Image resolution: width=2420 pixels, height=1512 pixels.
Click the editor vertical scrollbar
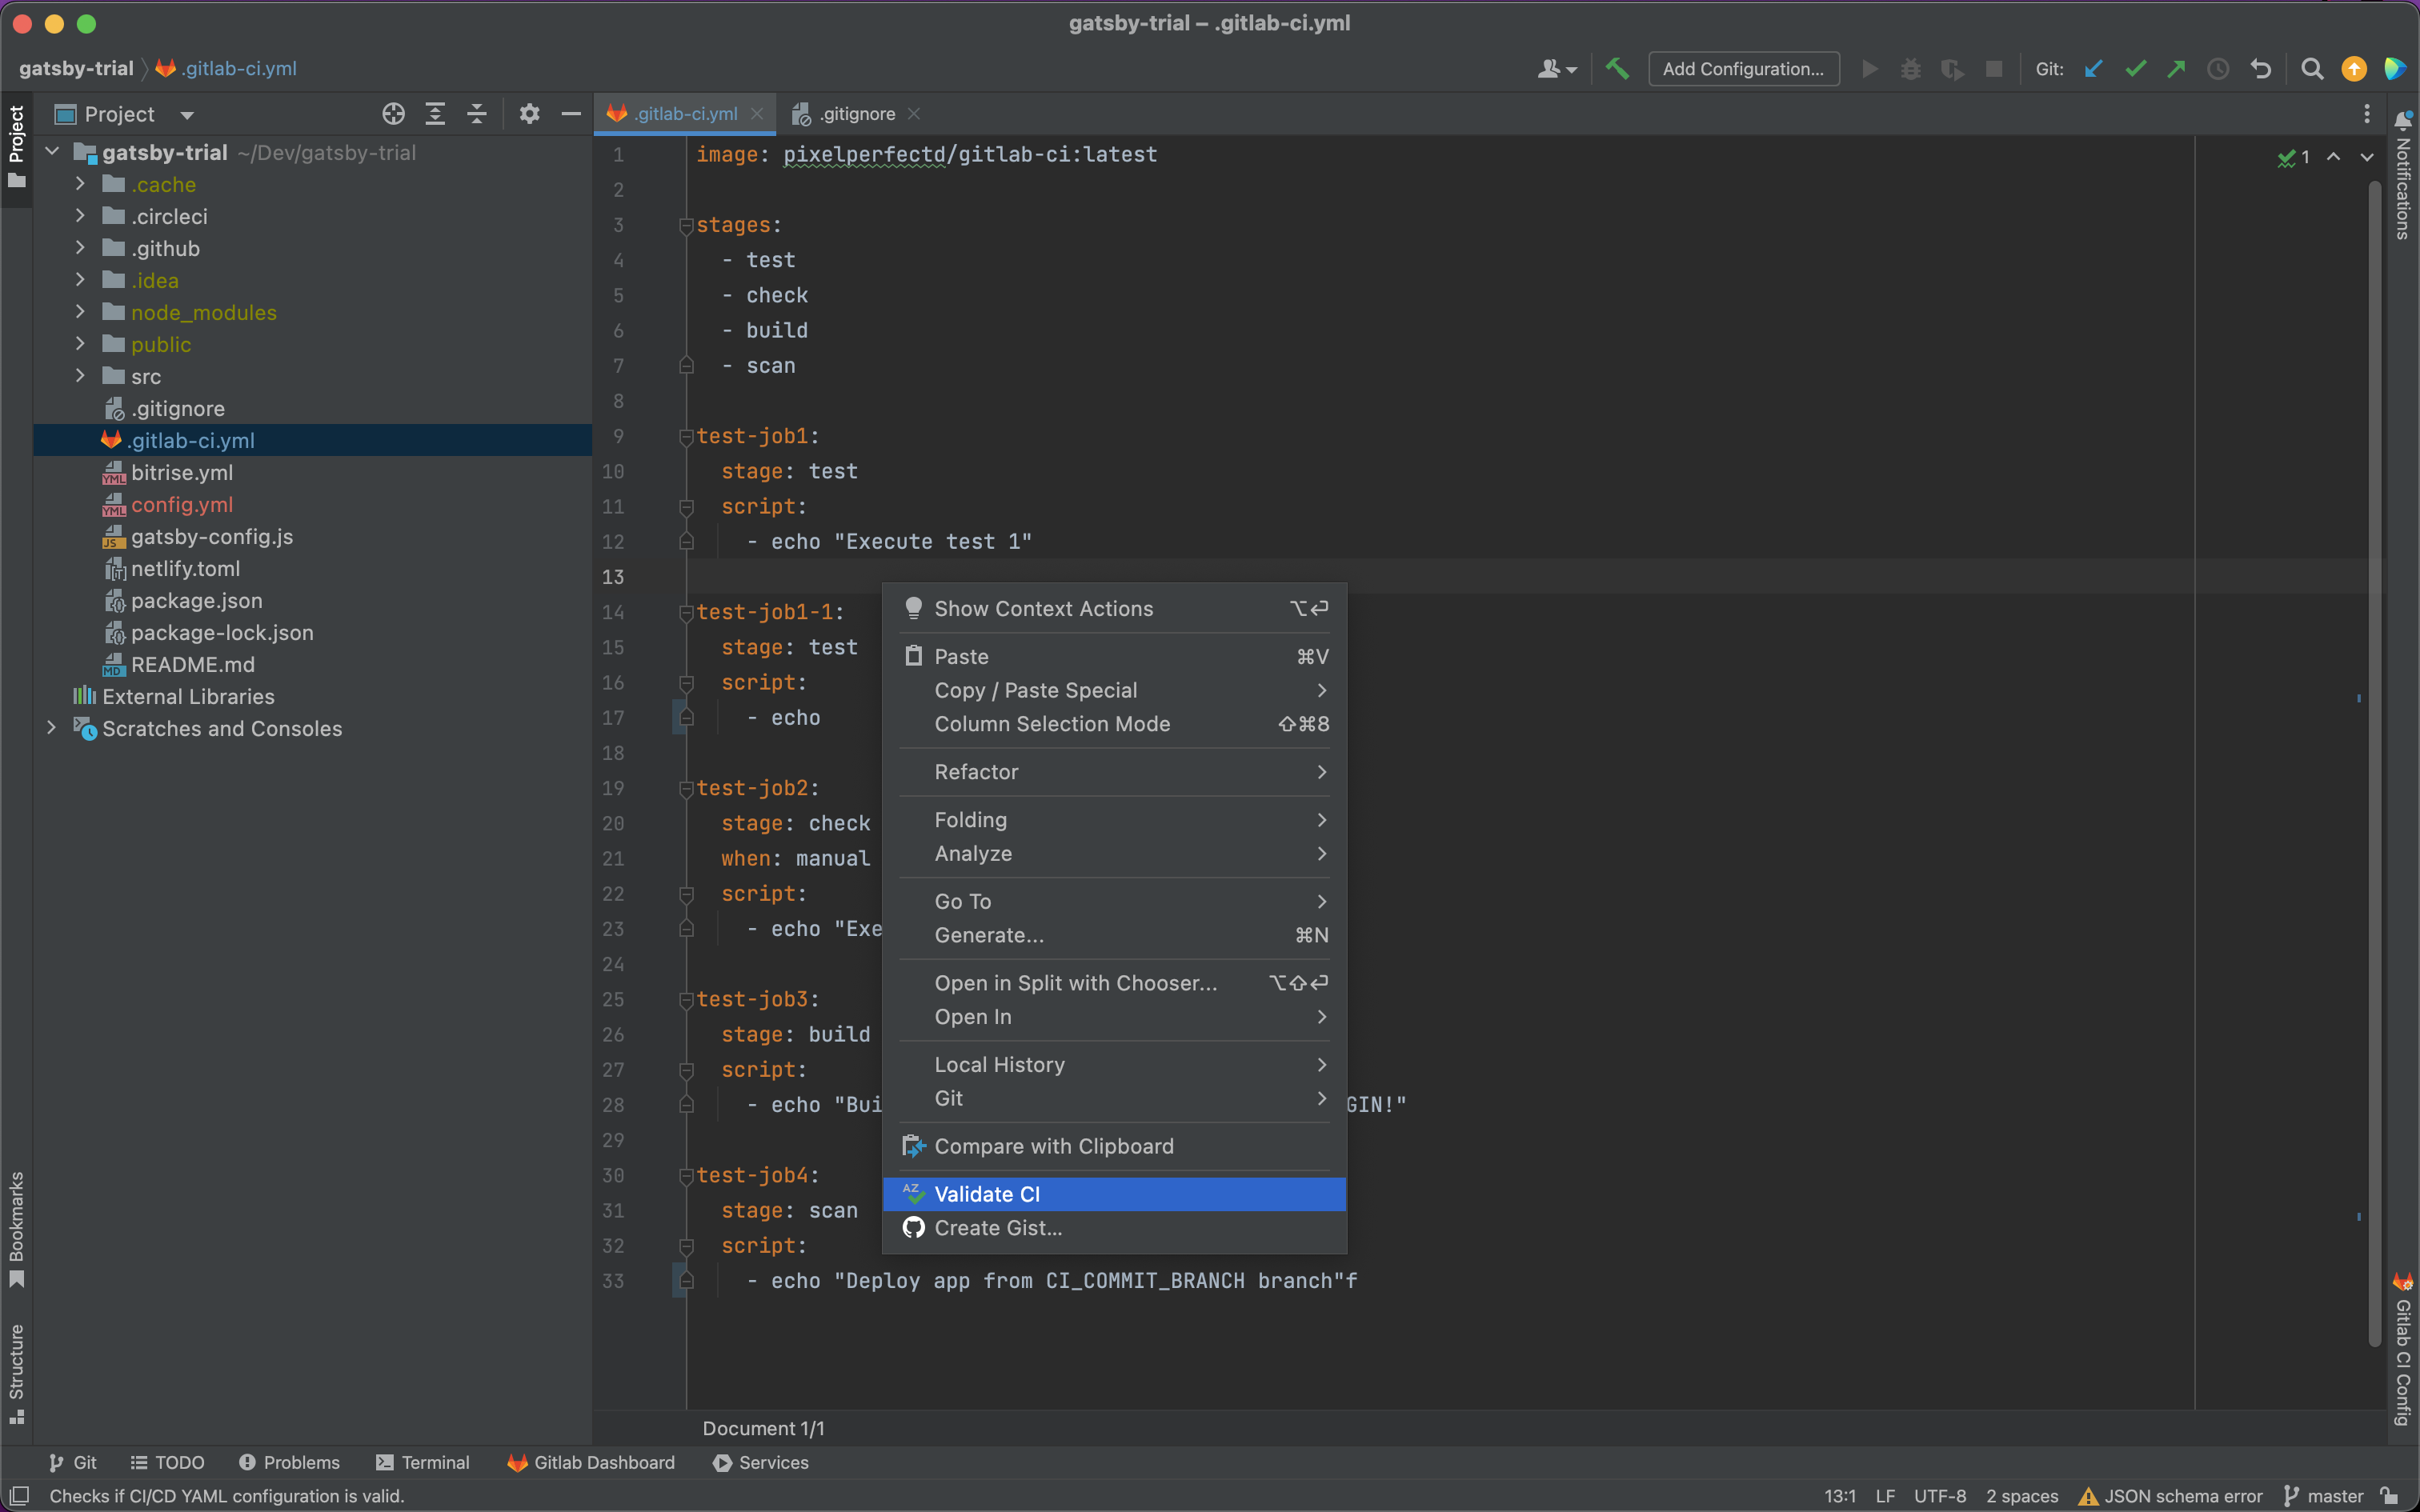pos(2374,765)
